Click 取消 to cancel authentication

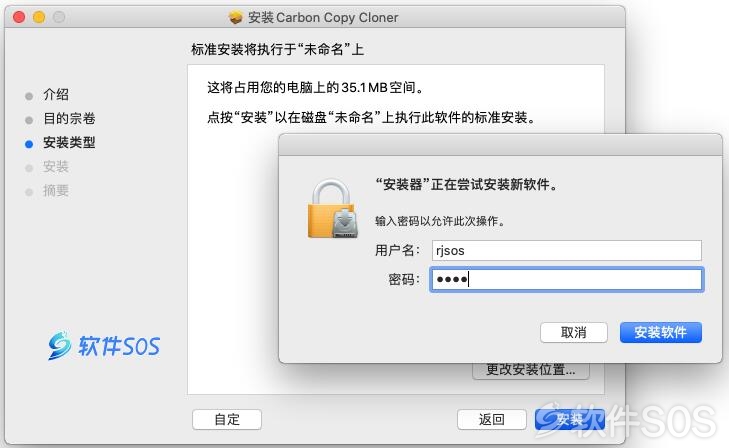pyautogui.click(x=574, y=332)
